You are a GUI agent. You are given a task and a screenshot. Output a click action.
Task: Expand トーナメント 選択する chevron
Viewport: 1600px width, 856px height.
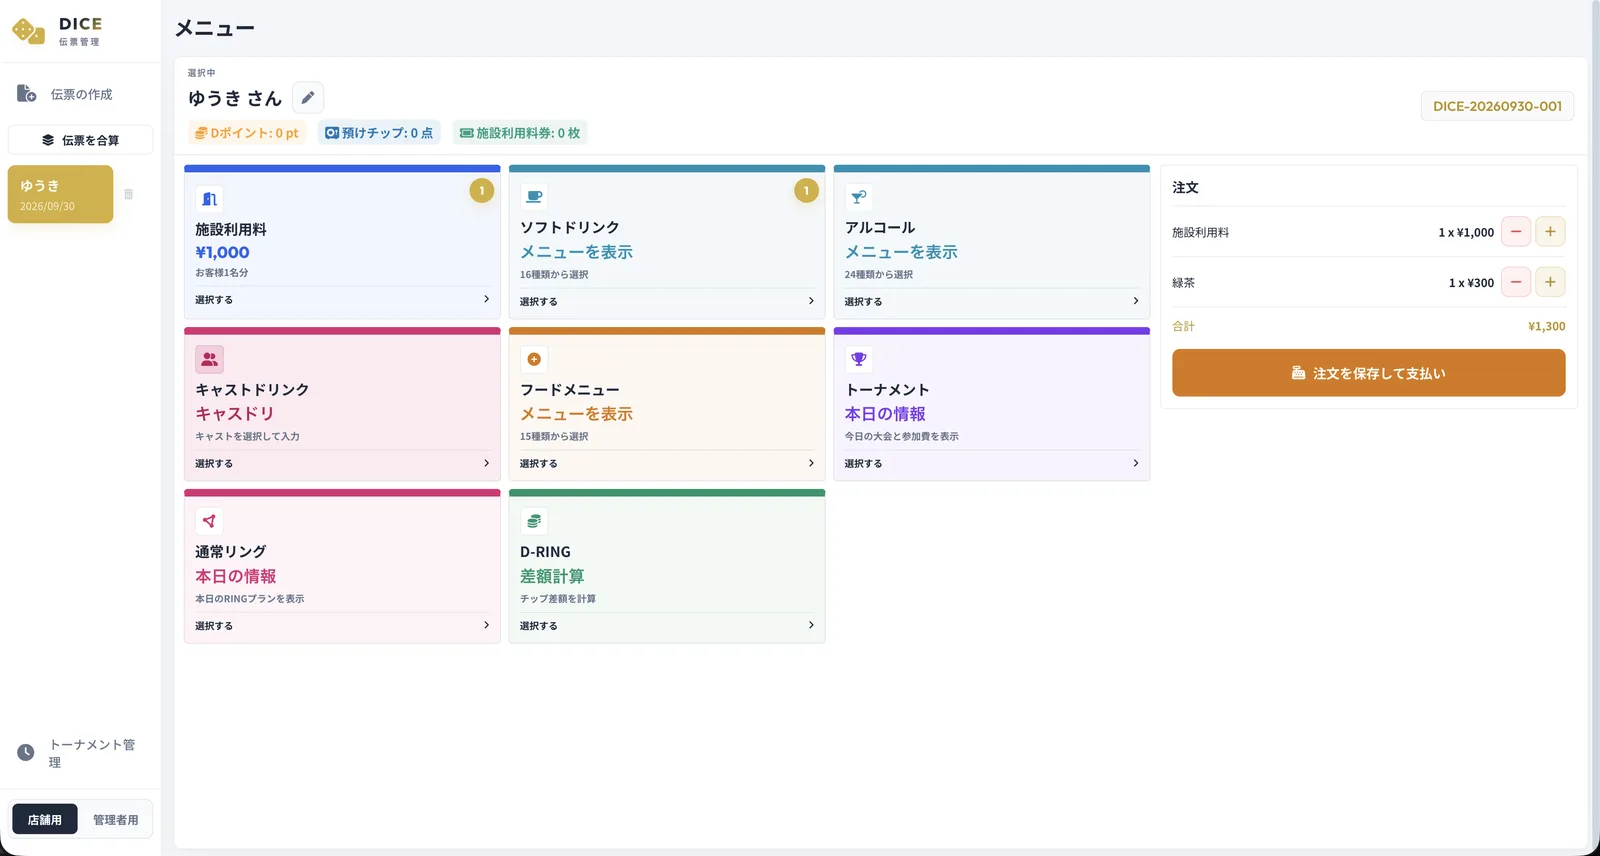tap(1136, 463)
